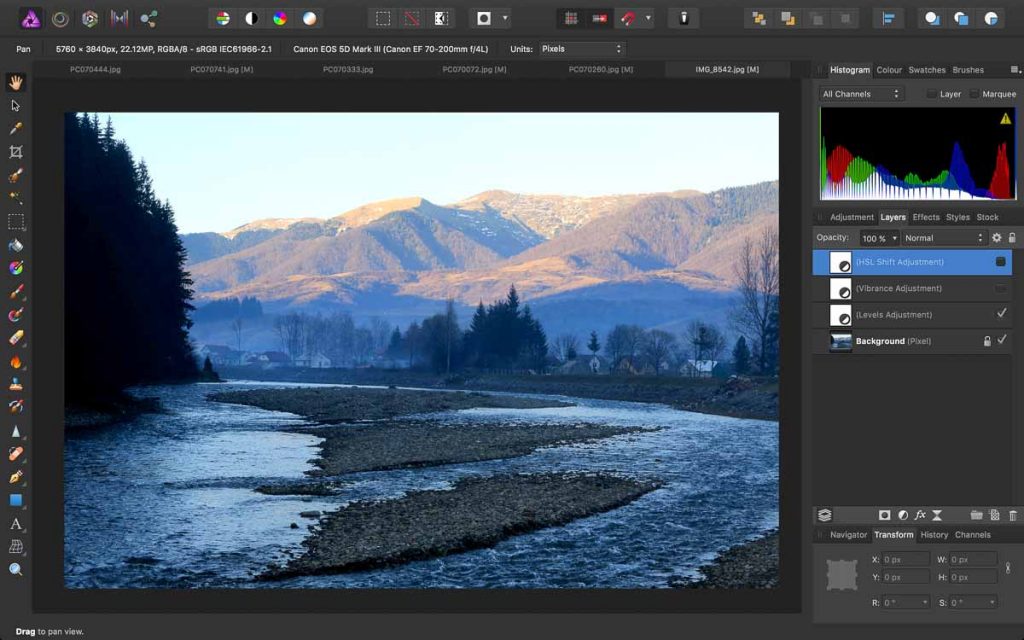
Task: Toggle visibility of the HSL Shift Adjustment layer
Action: pos(1001,262)
